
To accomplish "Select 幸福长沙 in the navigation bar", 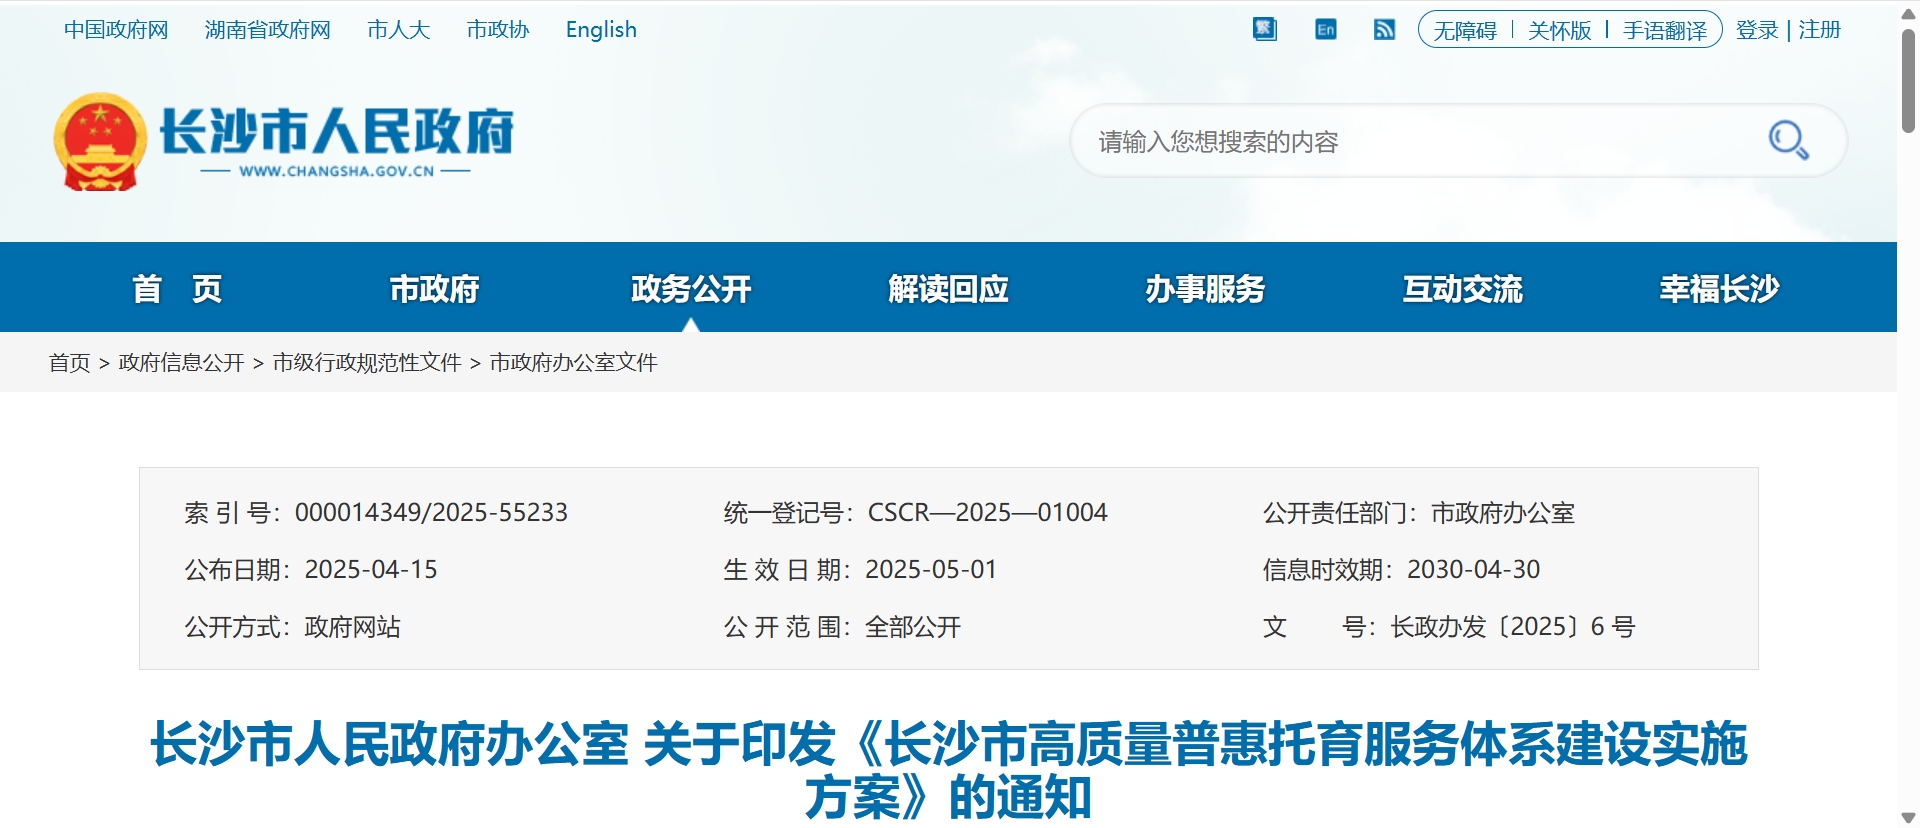I will point(1719,289).
